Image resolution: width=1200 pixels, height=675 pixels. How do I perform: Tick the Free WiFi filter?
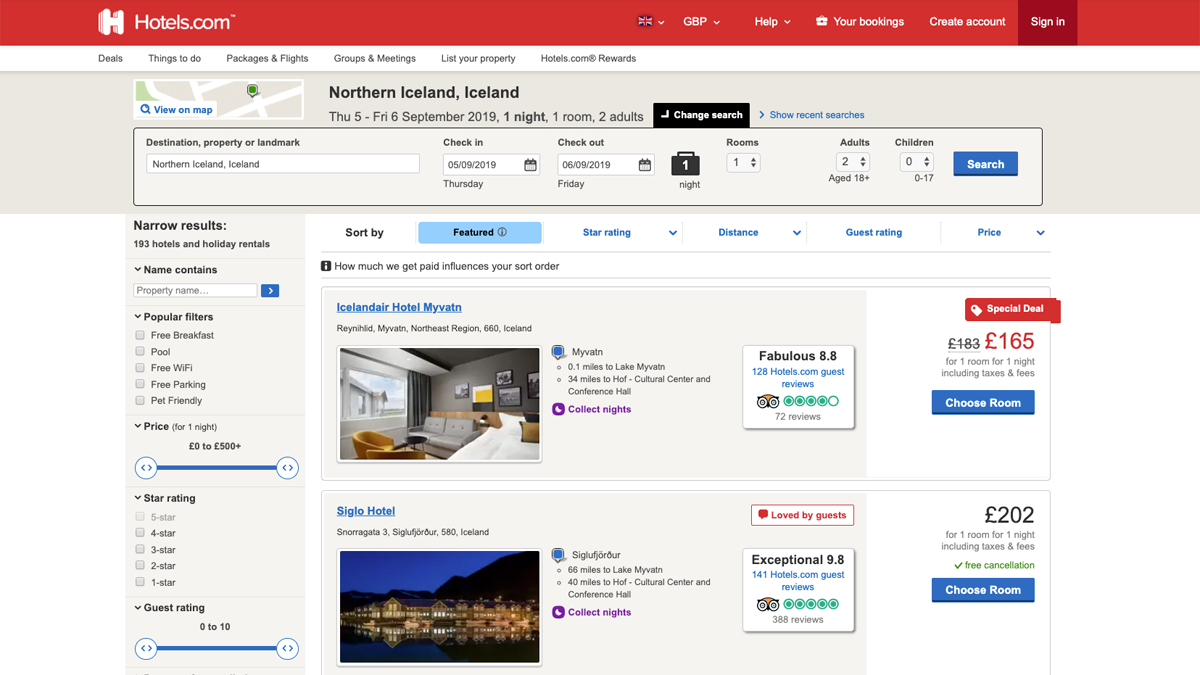coord(140,368)
